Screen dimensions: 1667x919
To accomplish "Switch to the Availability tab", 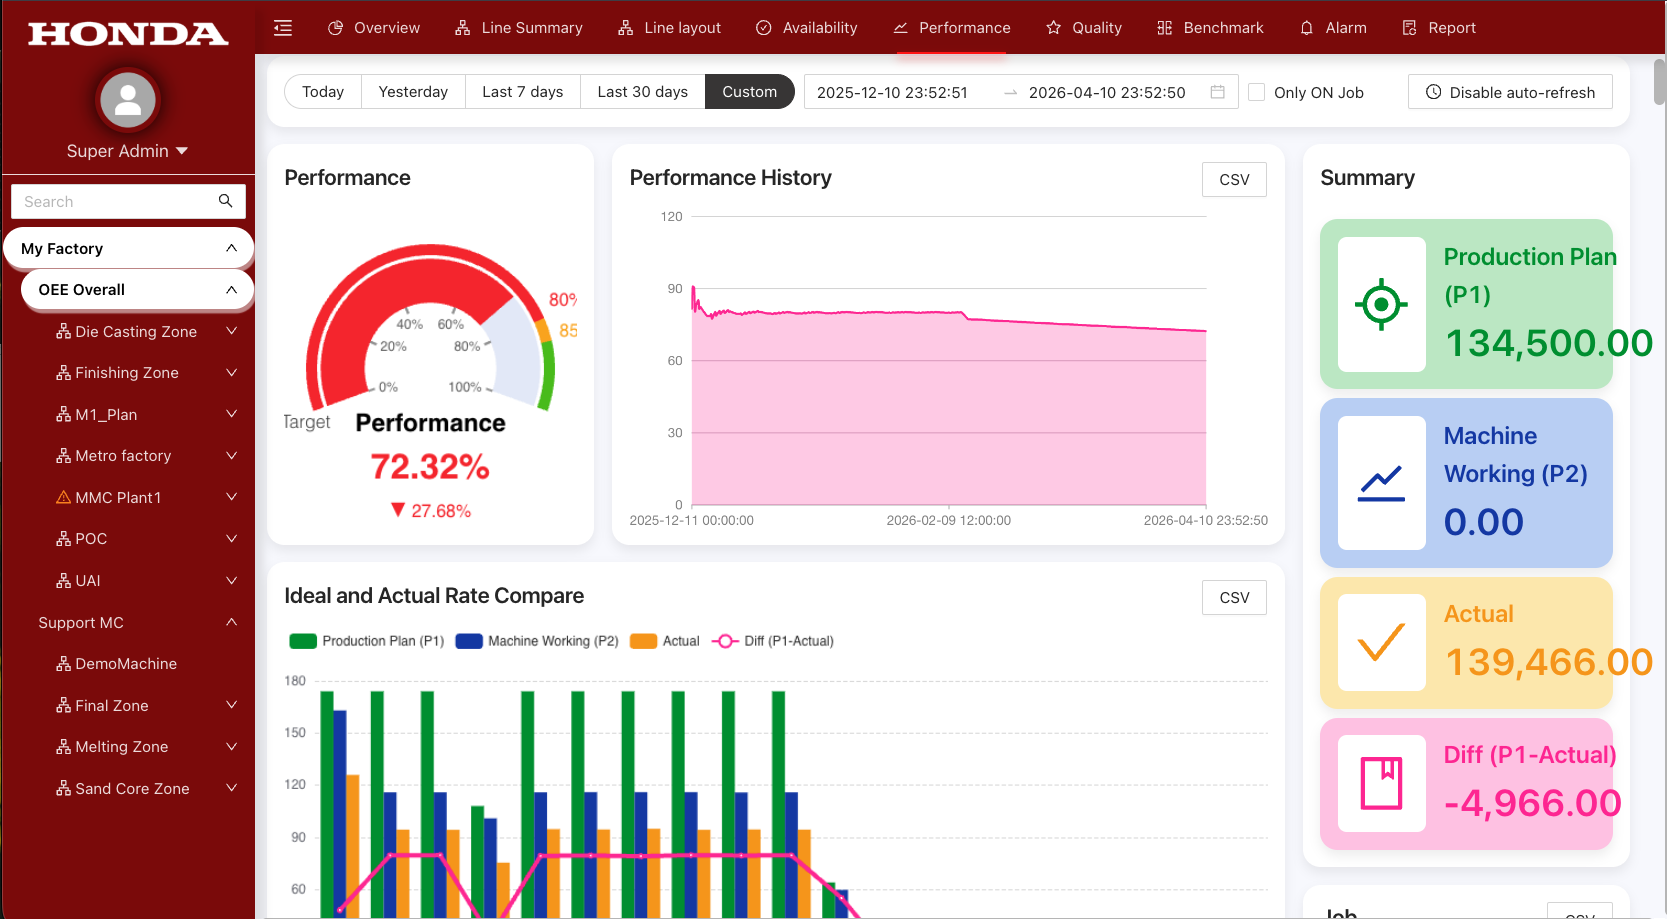I will coord(806,28).
